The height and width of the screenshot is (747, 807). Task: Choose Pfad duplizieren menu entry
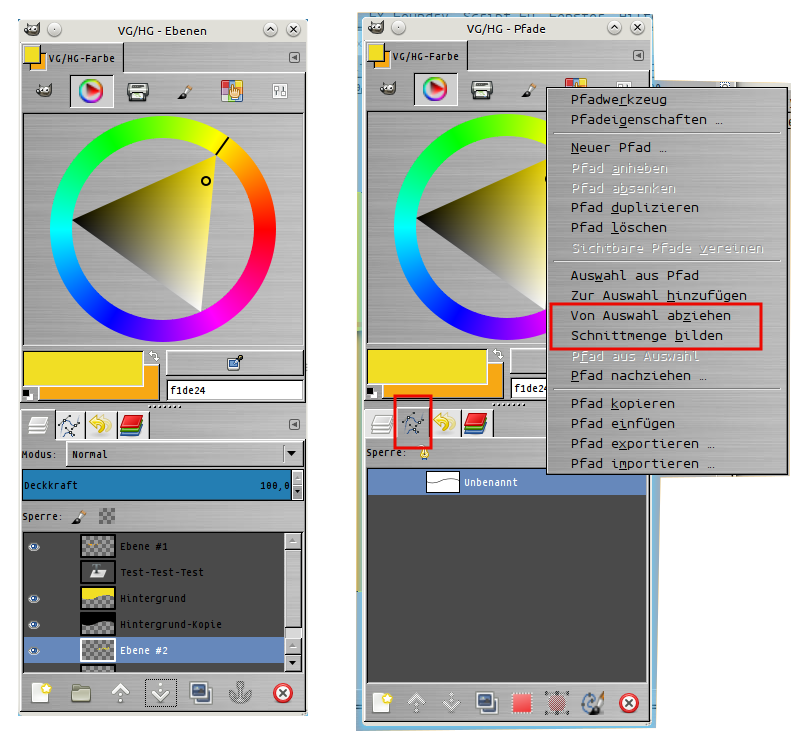635,208
